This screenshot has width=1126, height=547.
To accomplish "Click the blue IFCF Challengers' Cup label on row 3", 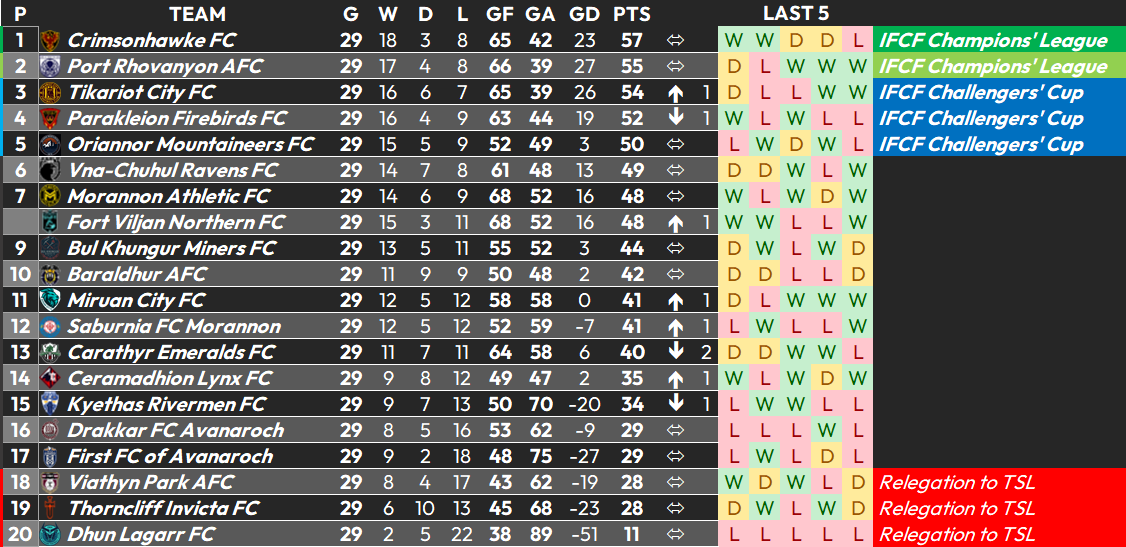I will pyautogui.click(x=981, y=93).
